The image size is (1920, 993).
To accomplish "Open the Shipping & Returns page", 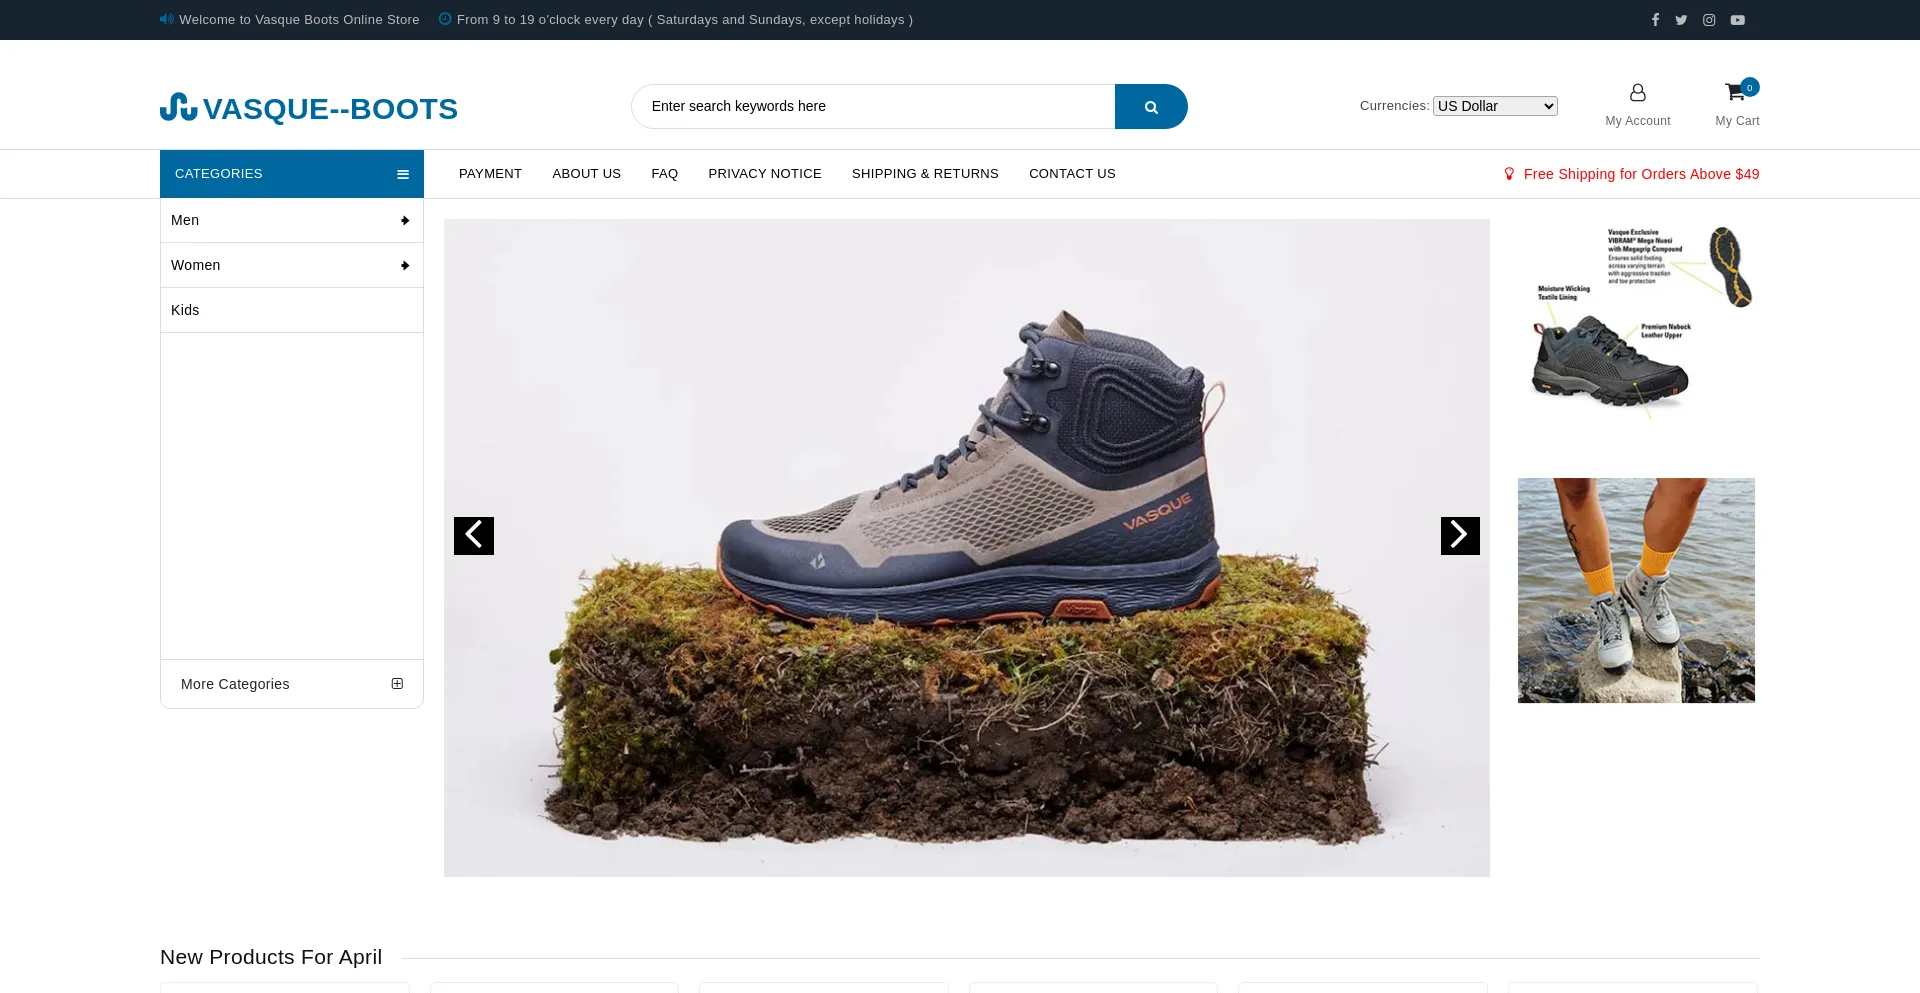I will pos(925,174).
